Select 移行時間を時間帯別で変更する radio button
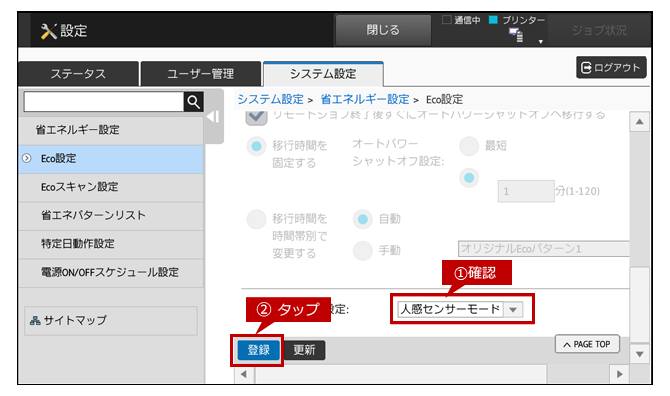670x396 pixels. (256, 220)
